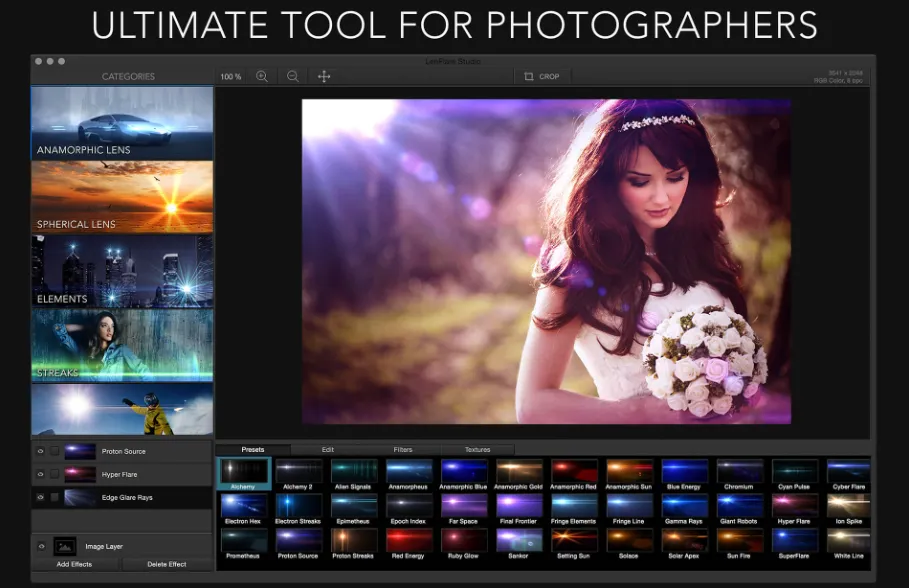909x588 pixels.
Task: Tick the Proton Source layer checkbox
Action: click(x=54, y=451)
